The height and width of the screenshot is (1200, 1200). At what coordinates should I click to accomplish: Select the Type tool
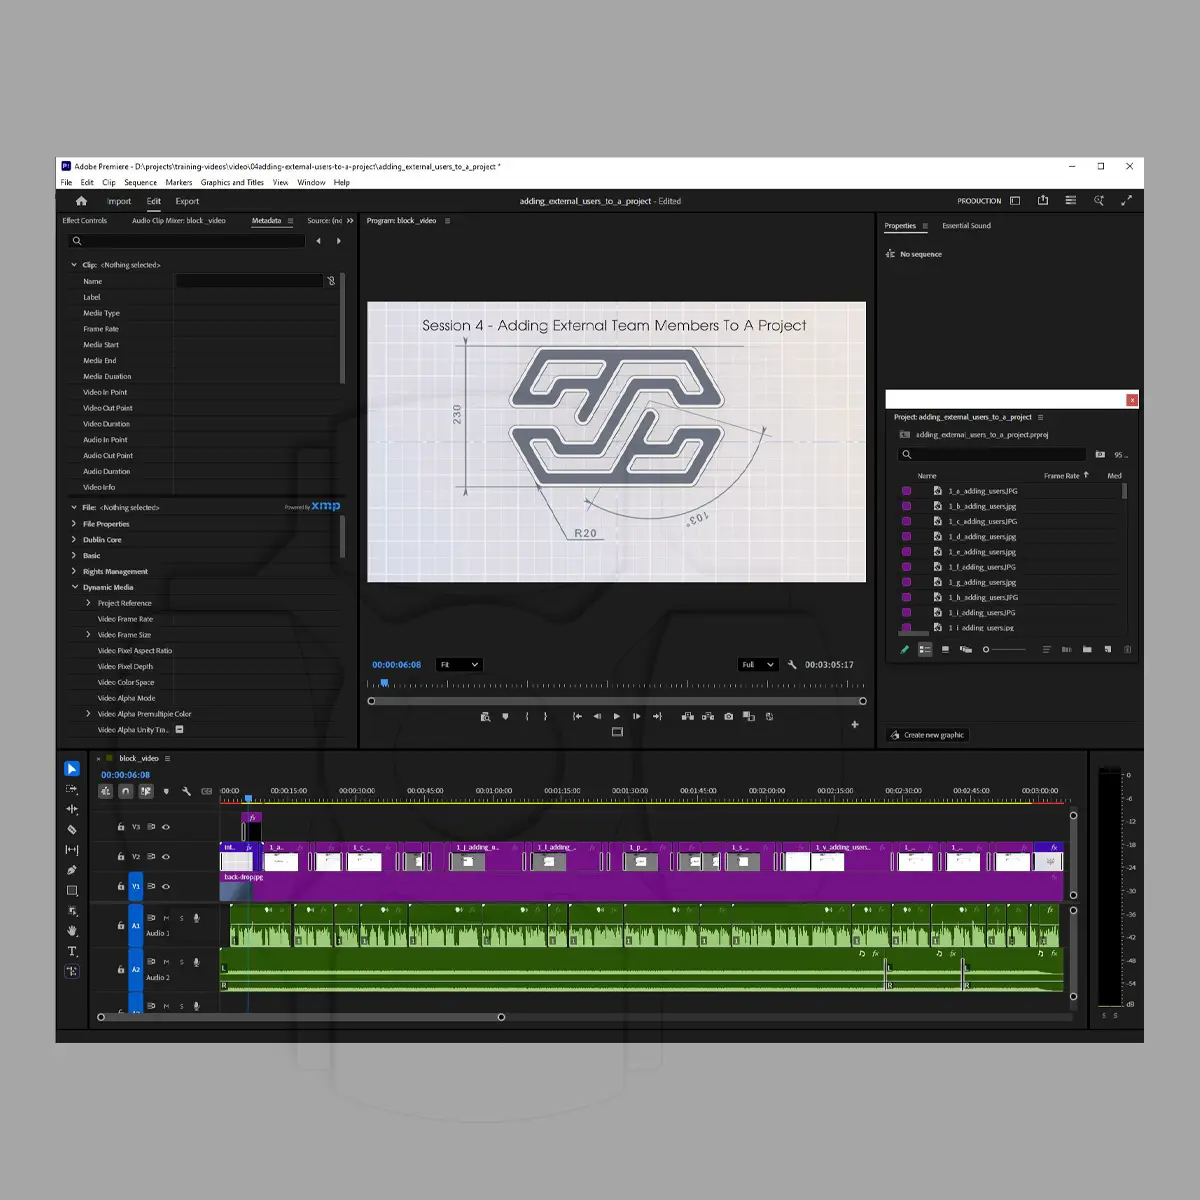point(72,951)
